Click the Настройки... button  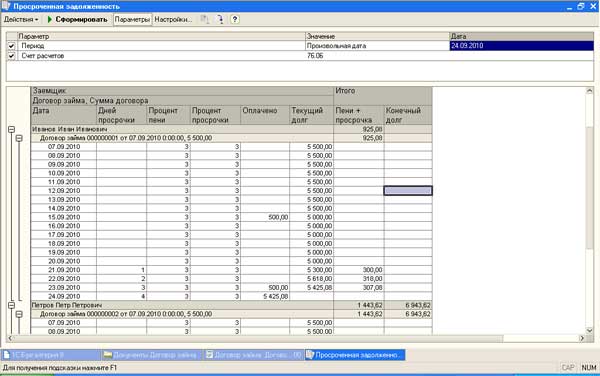173,20
